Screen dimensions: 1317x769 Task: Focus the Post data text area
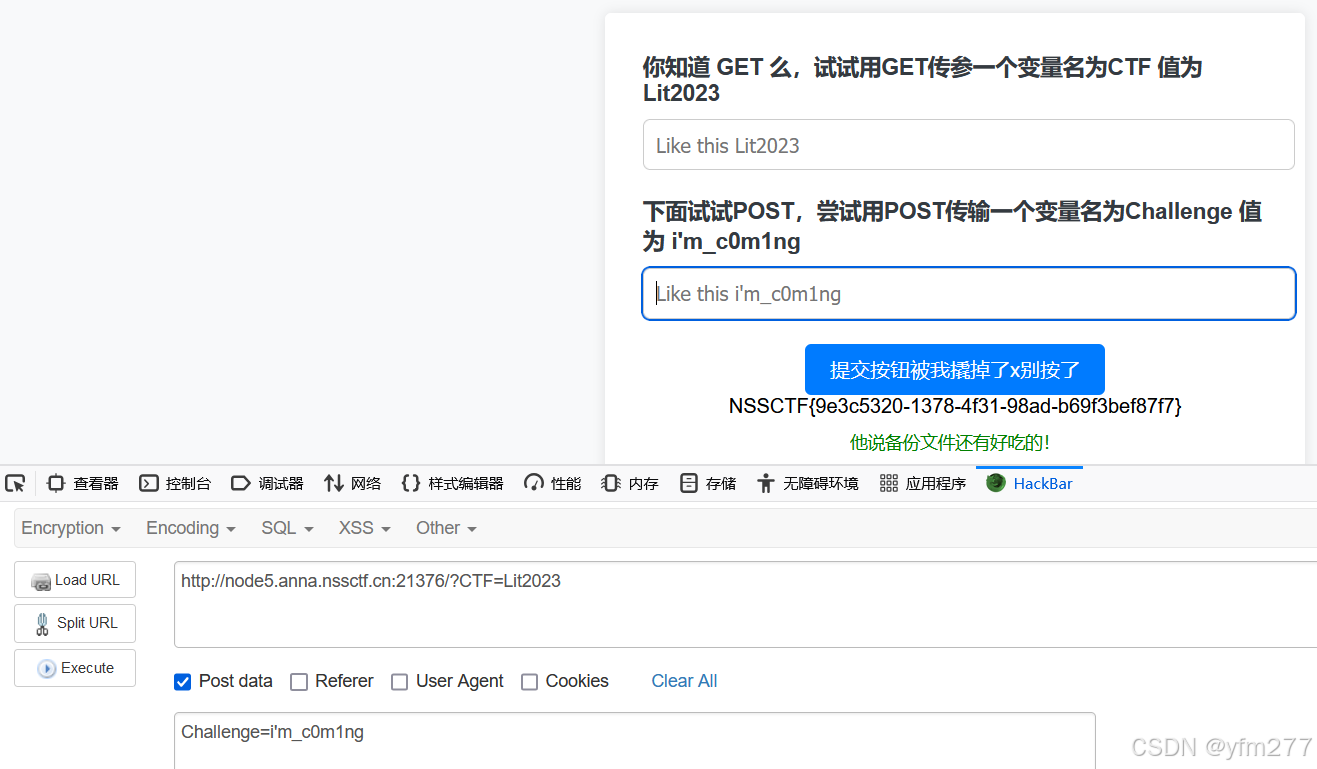click(635, 740)
